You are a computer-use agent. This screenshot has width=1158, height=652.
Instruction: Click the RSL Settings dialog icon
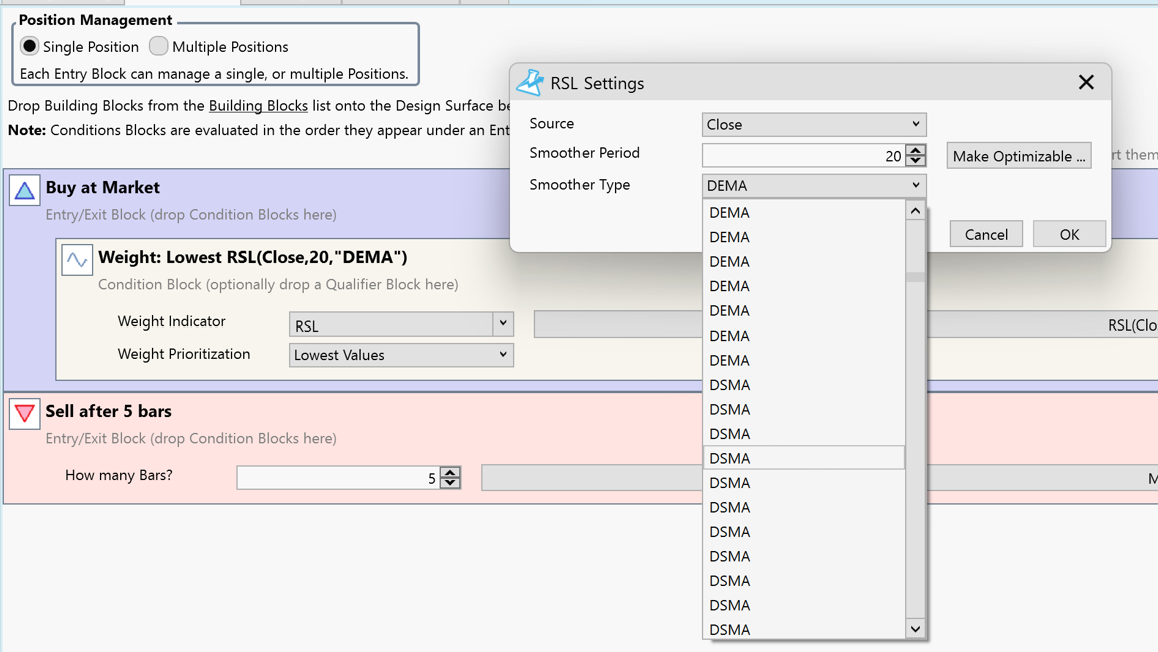click(530, 83)
